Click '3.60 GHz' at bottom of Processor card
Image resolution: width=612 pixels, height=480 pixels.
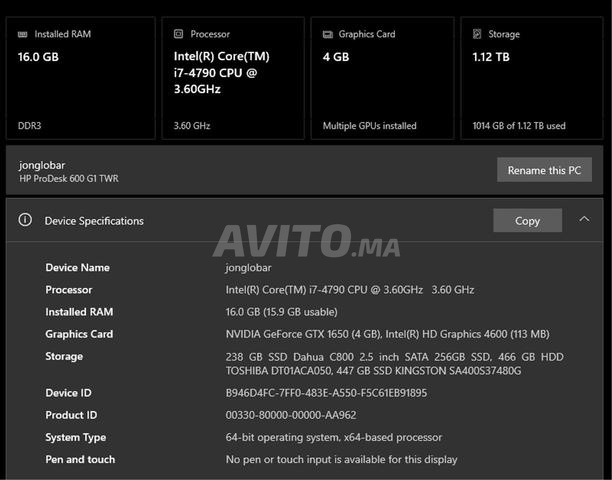point(192,126)
